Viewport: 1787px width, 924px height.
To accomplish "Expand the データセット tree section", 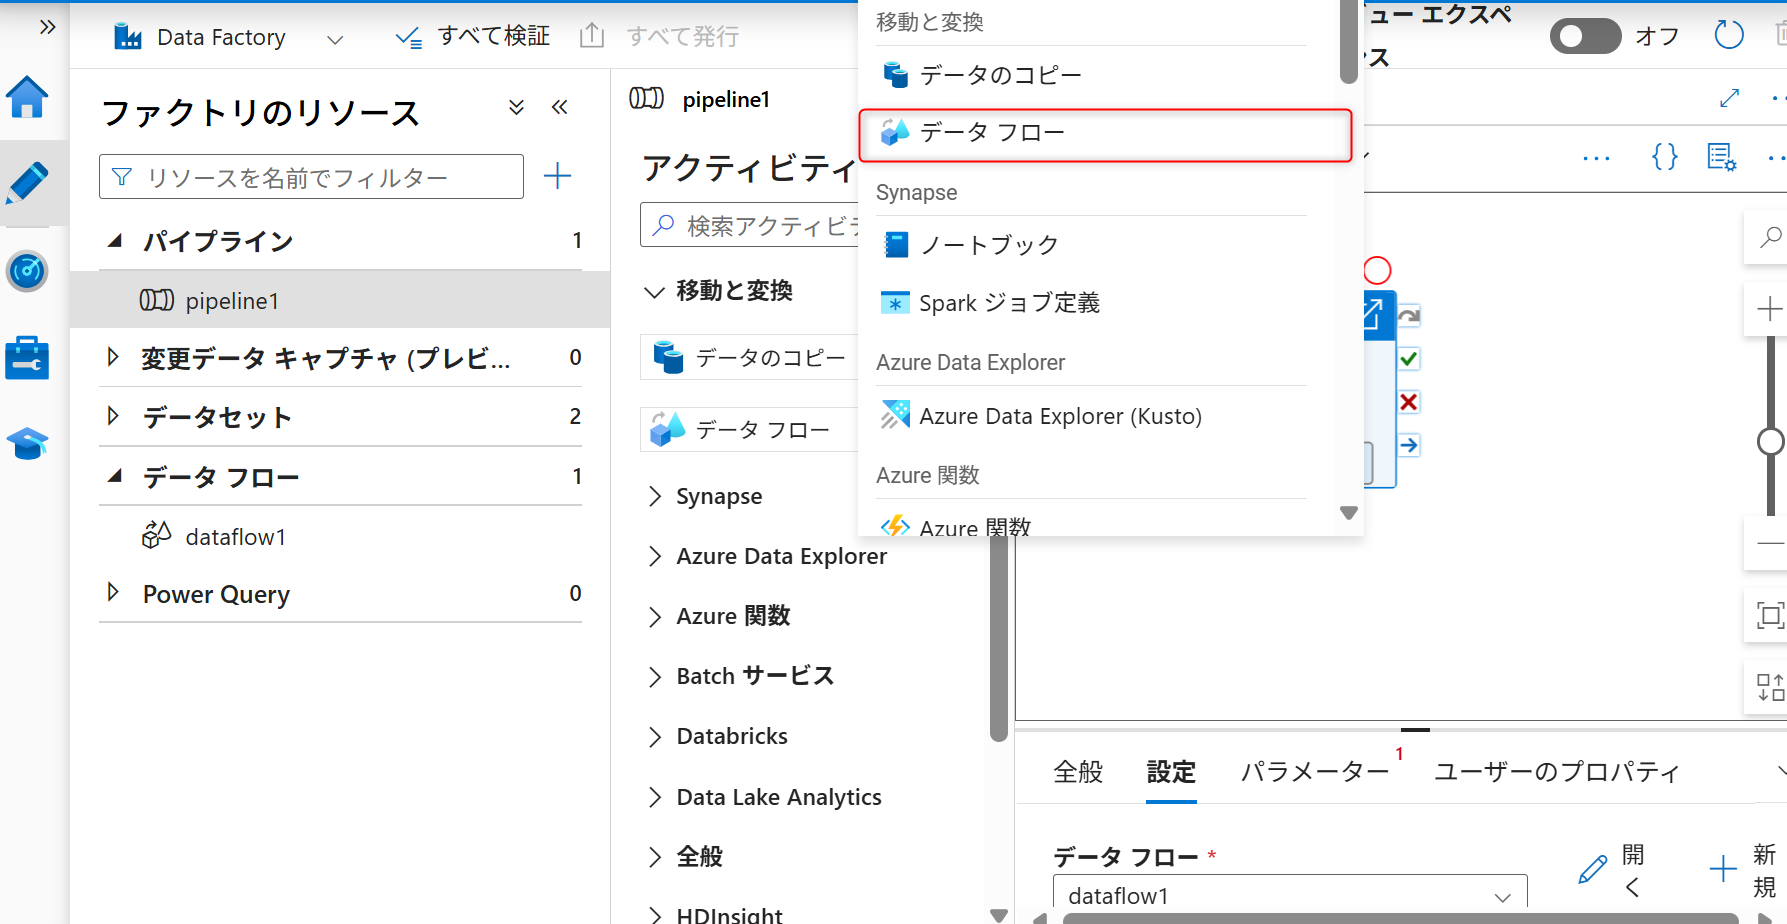I will pyautogui.click(x=113, y=416).
